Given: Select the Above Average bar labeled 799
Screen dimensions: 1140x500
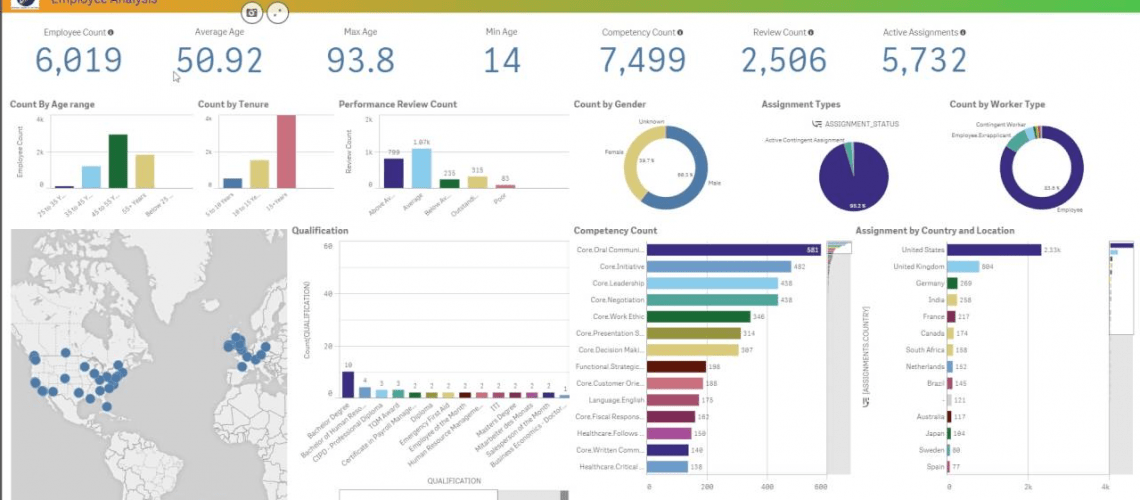Looking at the screenshot, I should [x=393, y=173].
